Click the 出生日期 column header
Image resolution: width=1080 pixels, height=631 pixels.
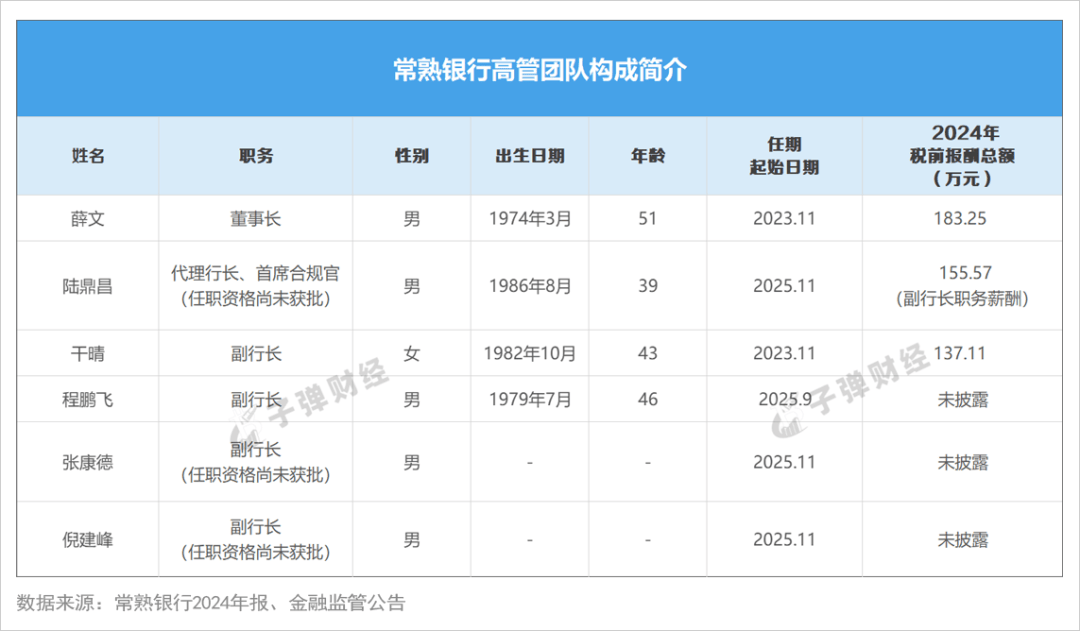coord(530,156)
